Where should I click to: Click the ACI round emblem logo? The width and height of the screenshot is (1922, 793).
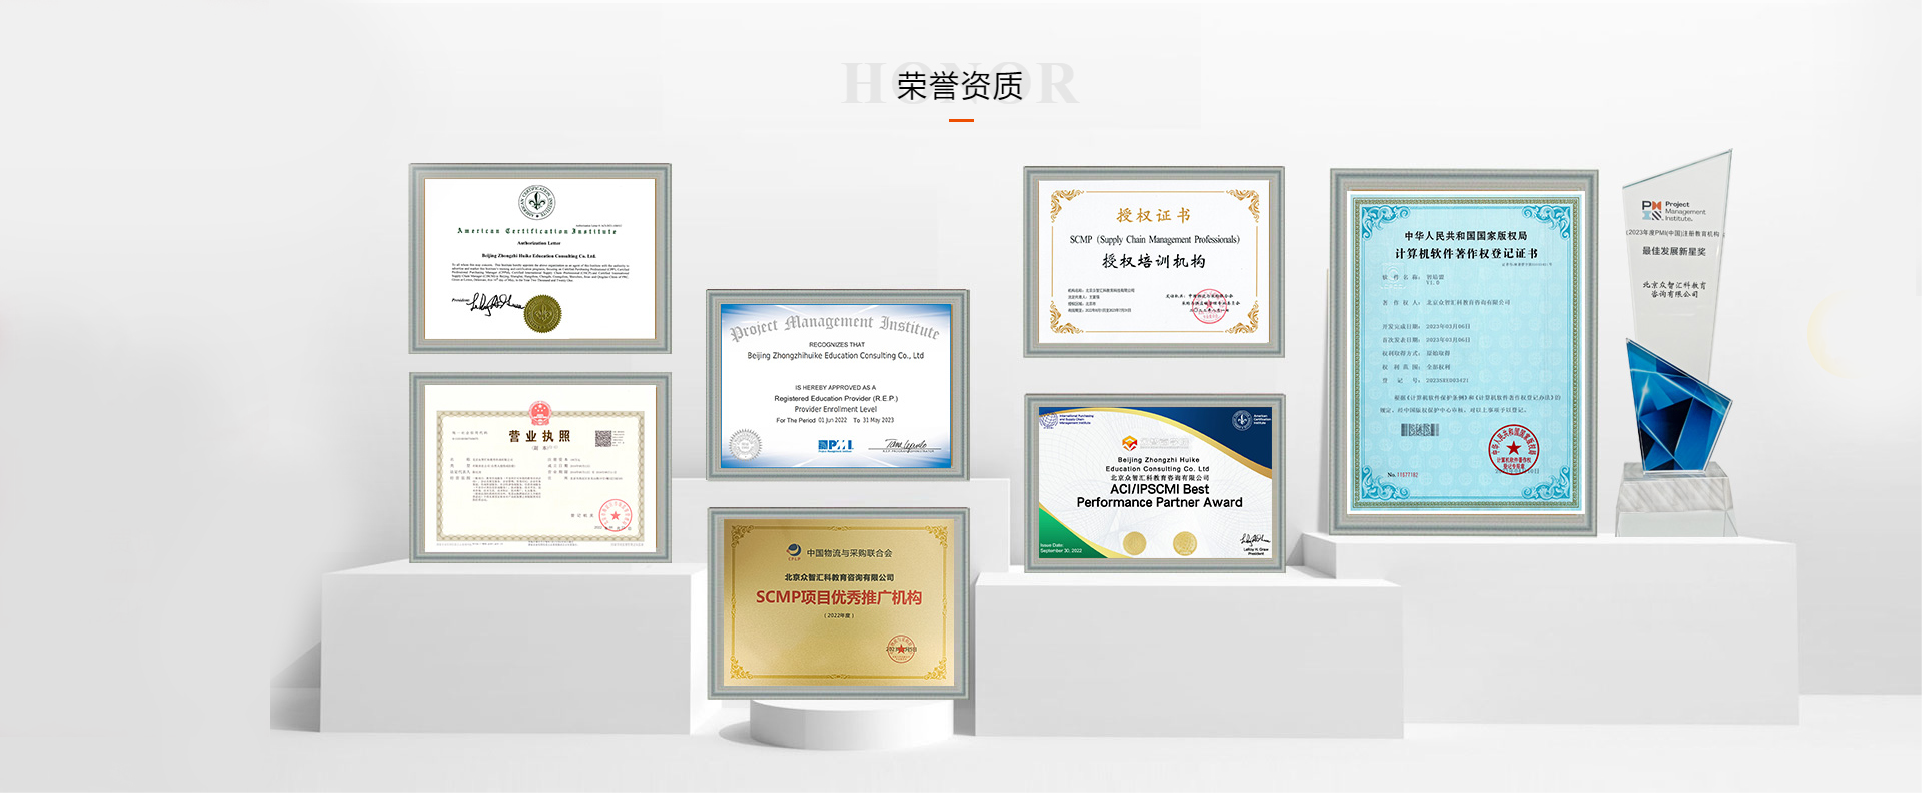pos(536,203)
